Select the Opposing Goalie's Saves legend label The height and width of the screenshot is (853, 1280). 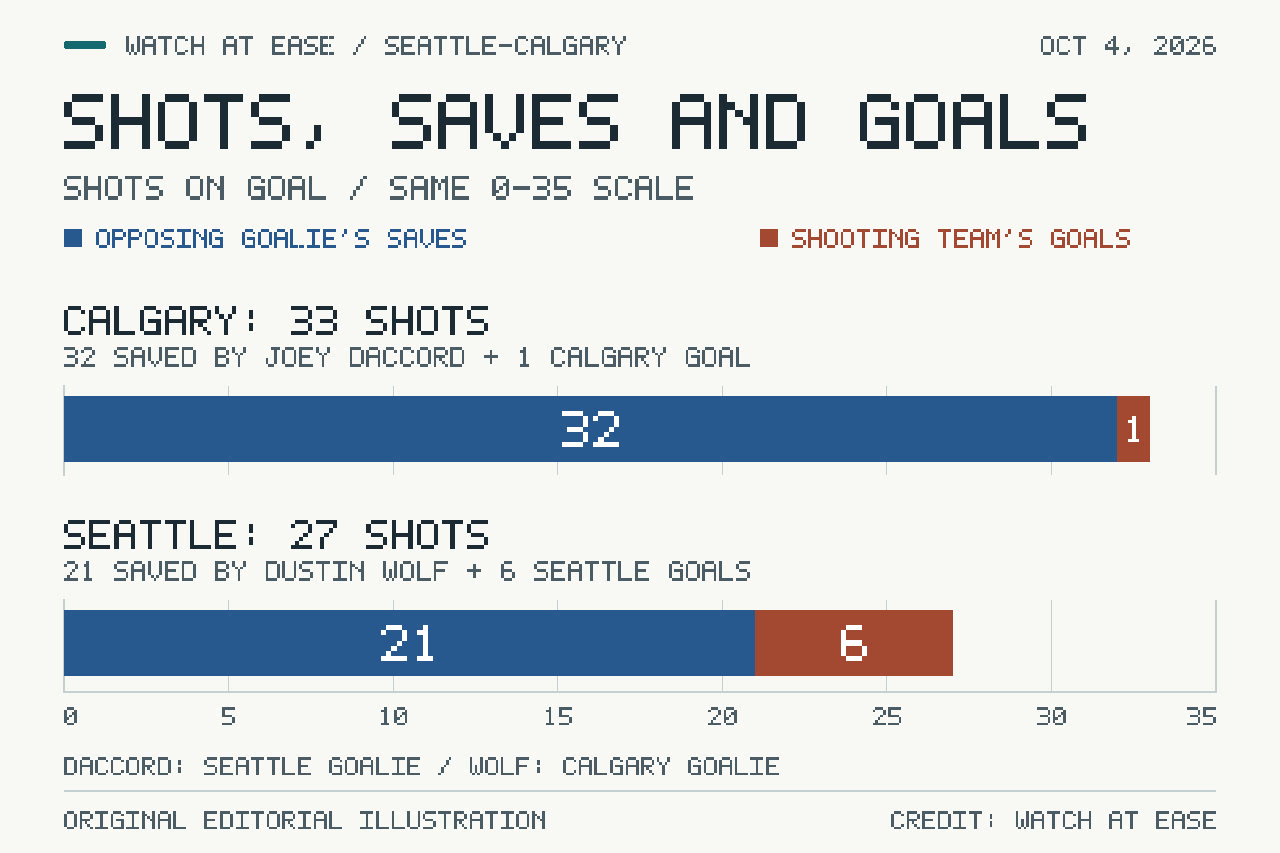tap(281, 238)
